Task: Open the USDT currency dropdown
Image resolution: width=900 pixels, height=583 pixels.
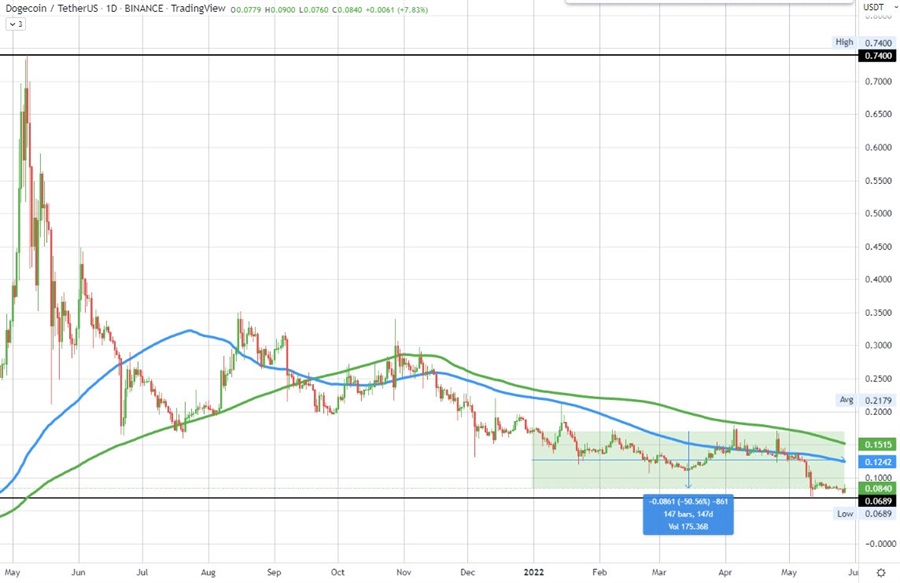Action: tap(875, 11)
